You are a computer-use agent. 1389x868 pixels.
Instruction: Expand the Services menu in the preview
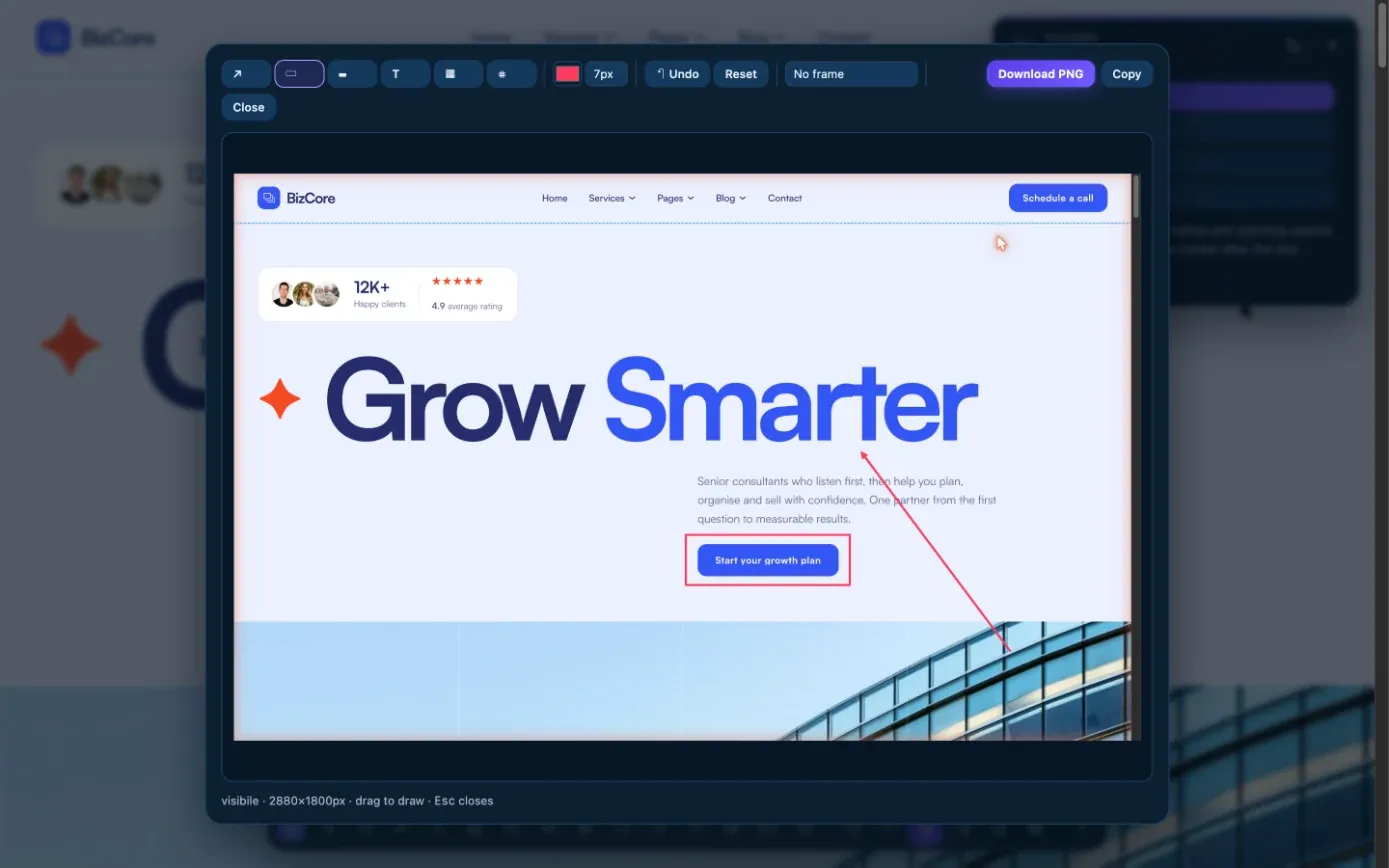pyautogui.click(x=612, y=198)
